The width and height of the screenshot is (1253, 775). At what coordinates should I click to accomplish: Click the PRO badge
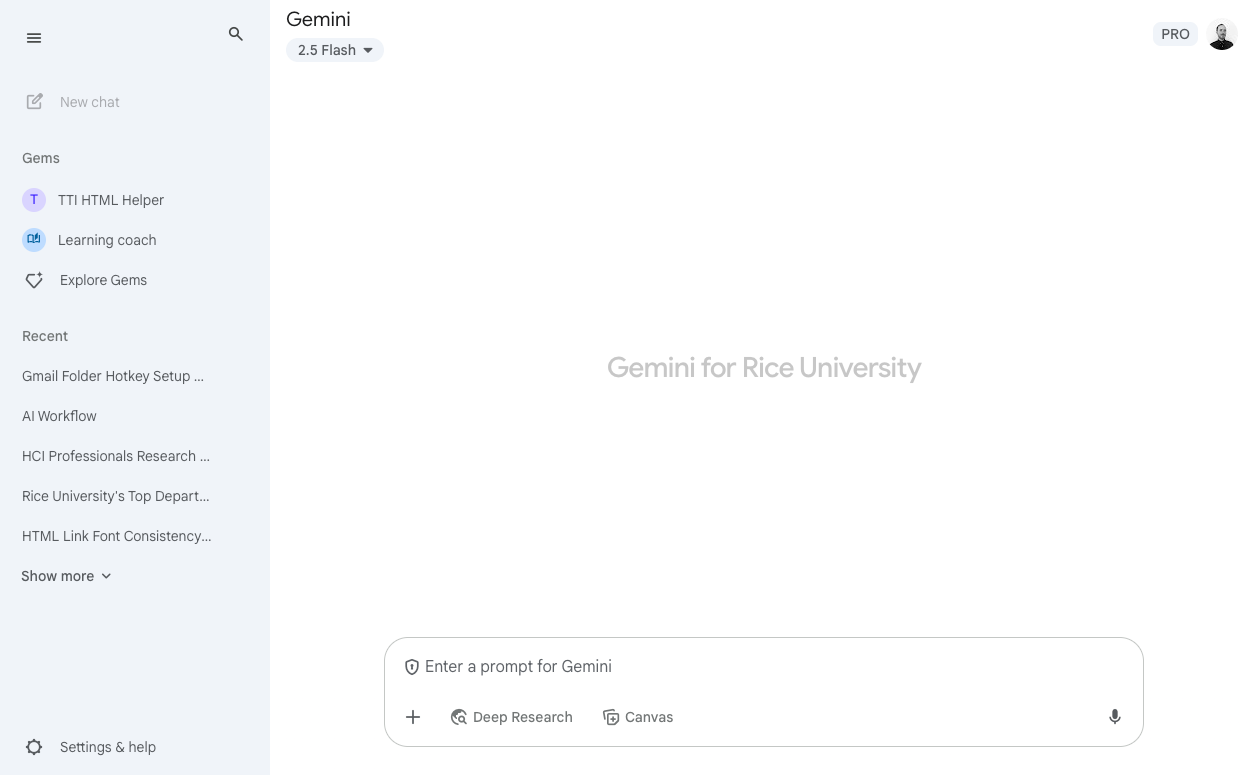1175,34
